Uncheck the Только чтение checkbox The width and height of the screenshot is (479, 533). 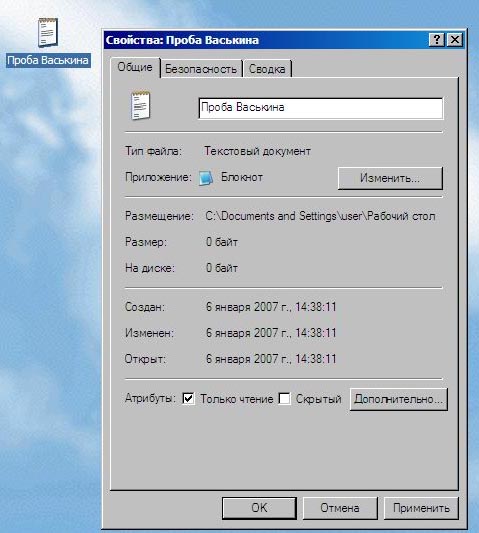[x=188, y=398]
